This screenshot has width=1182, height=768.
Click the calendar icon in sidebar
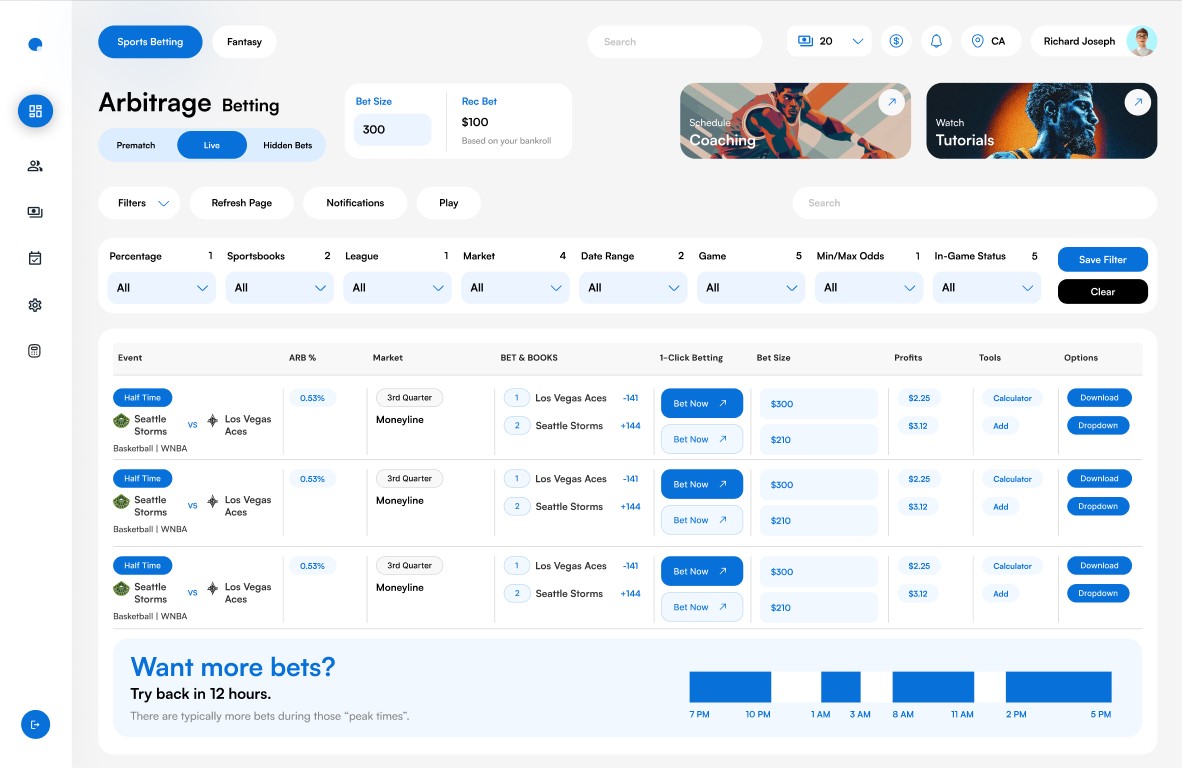pyautogui.click(x=35, y=258)
